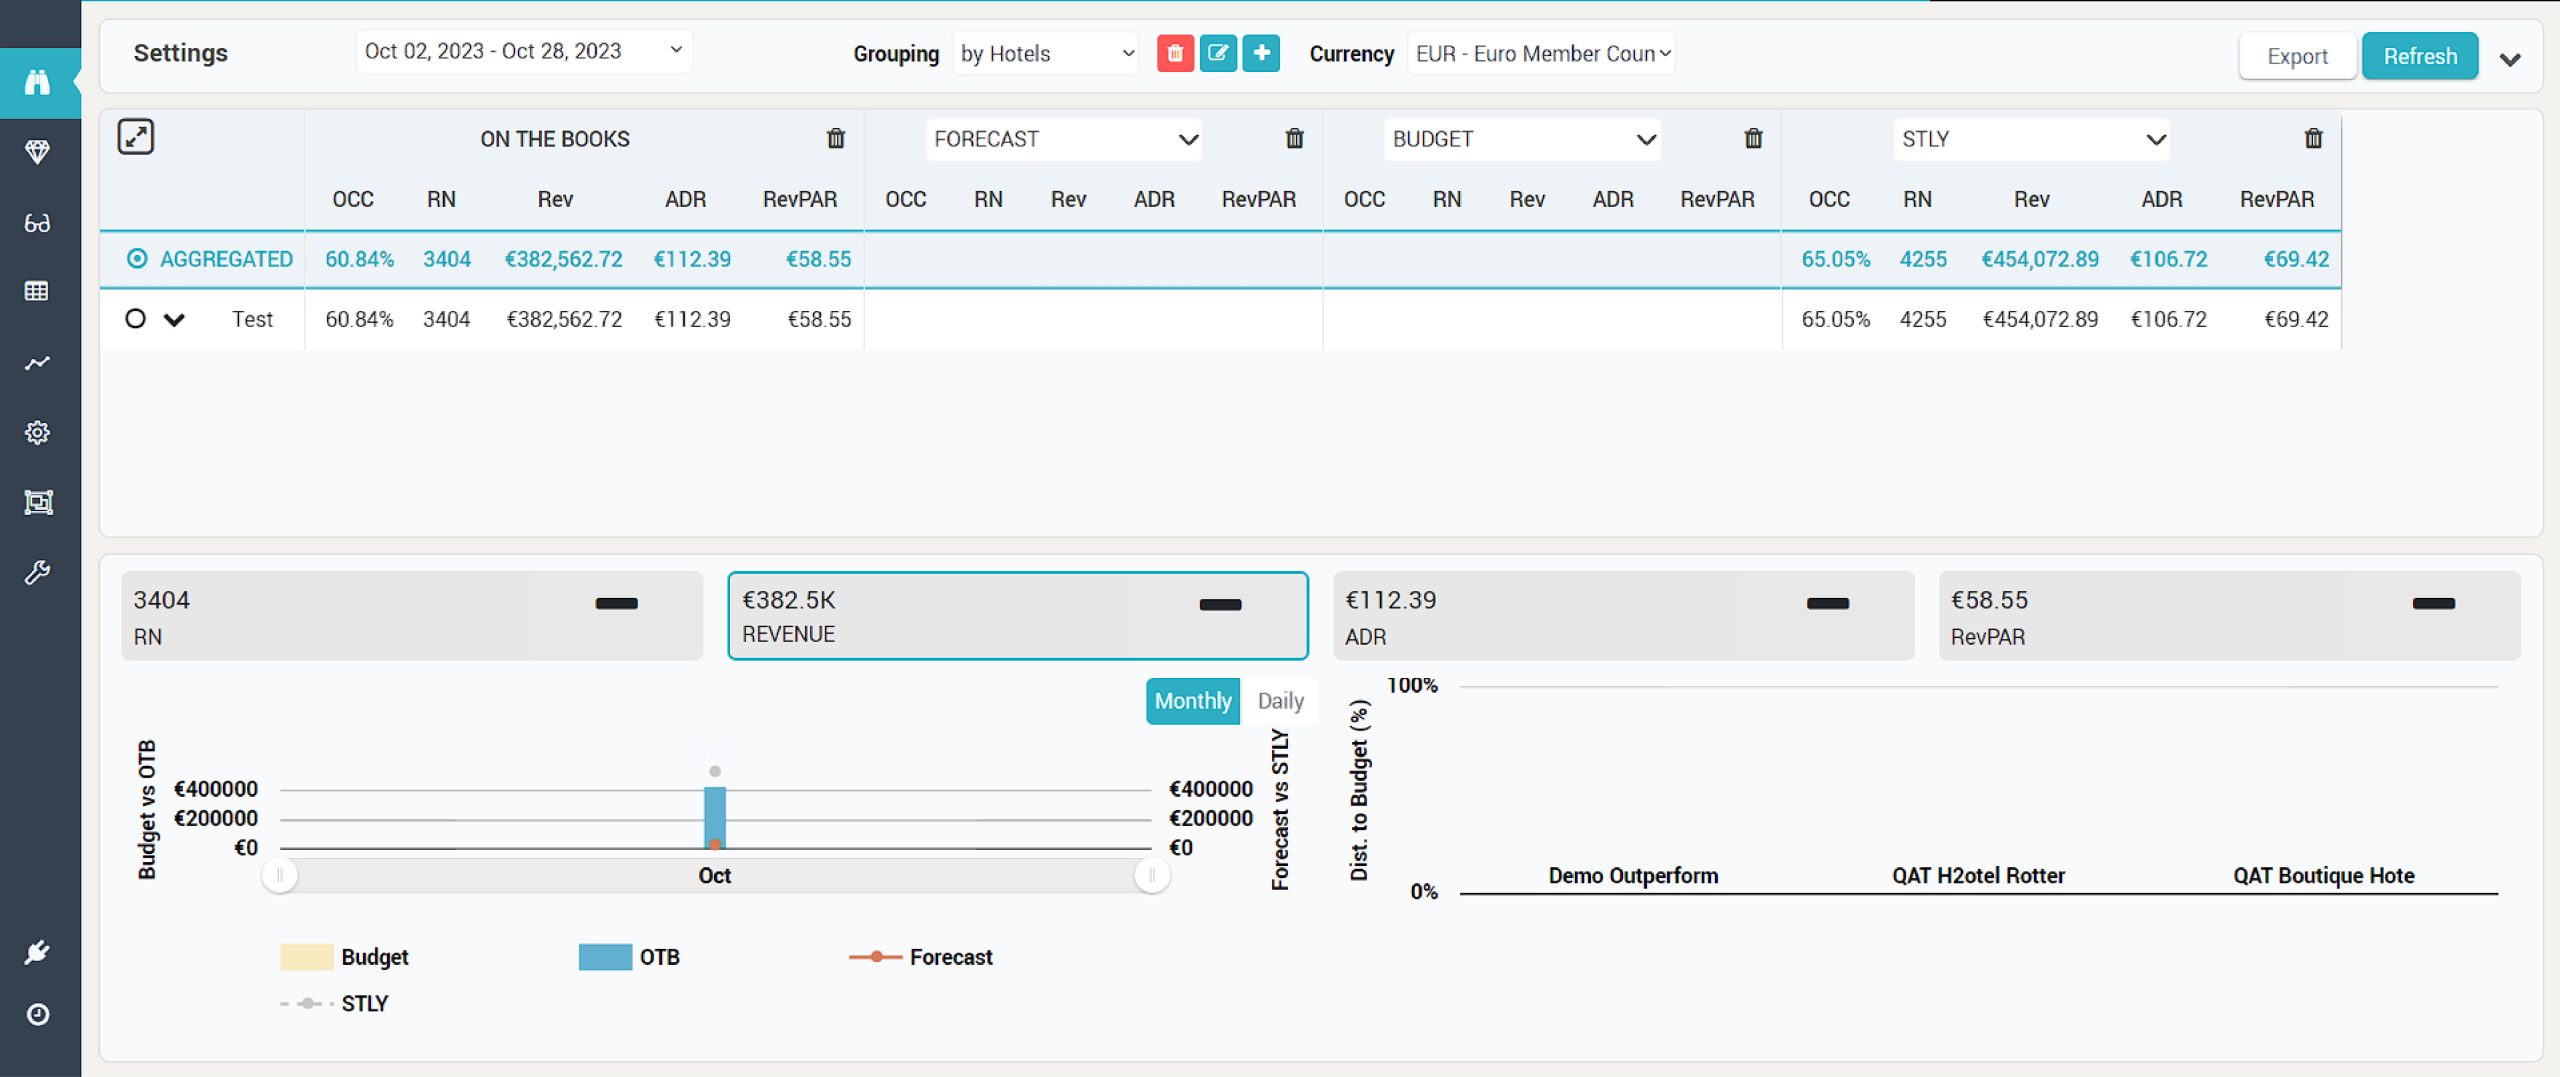
Task: Click the right chart range slider handle
Action: coord(1152,876)
